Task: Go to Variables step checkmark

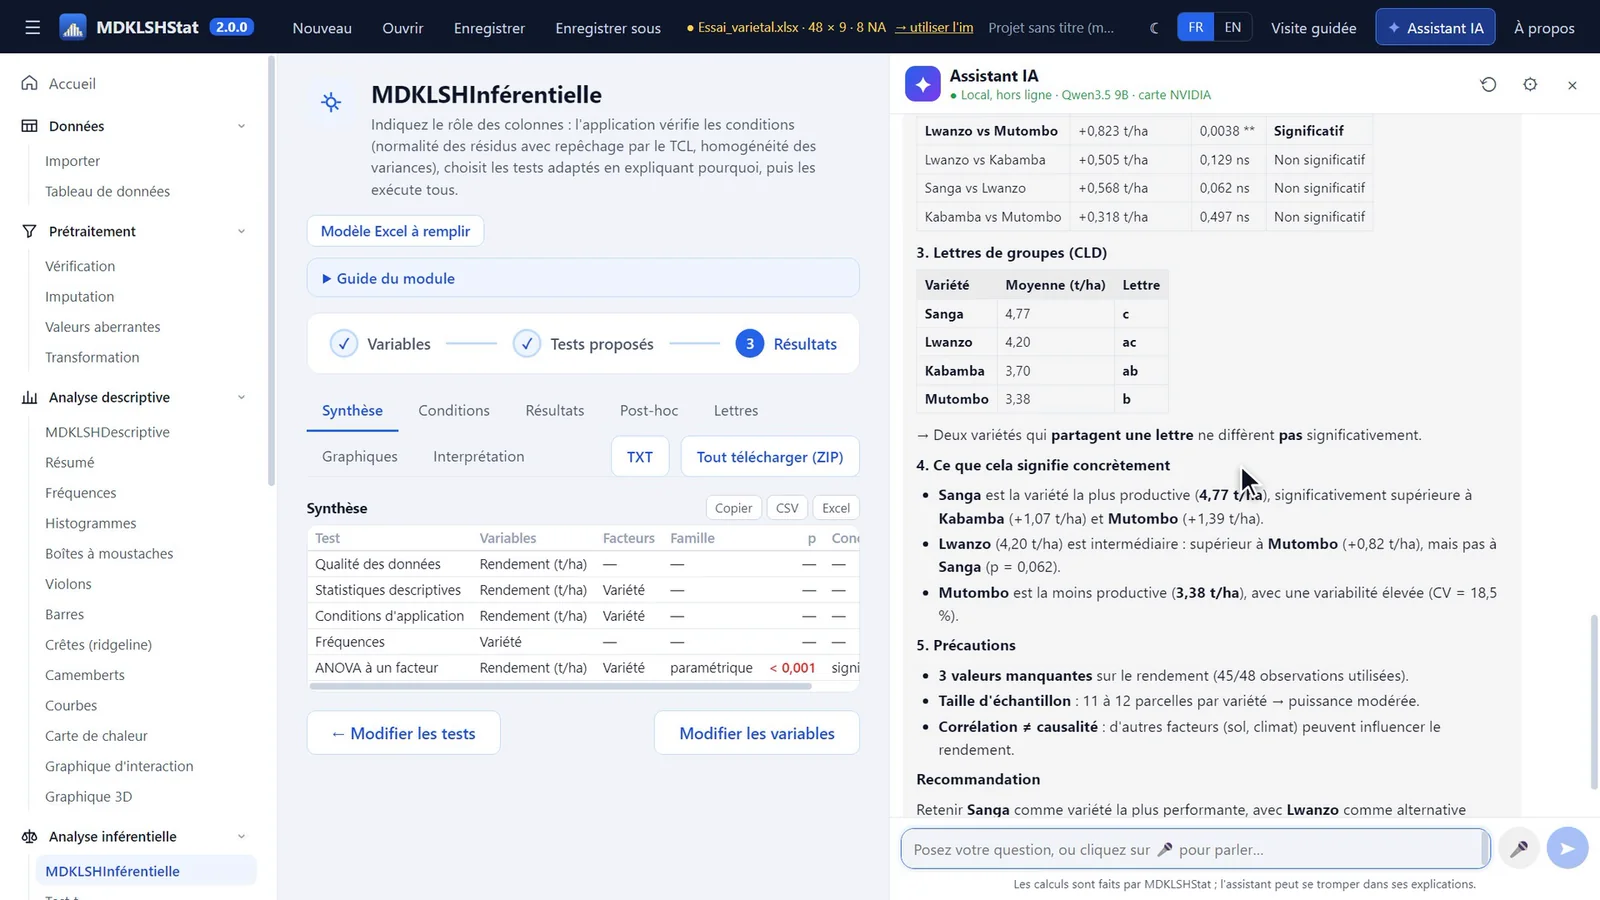Action: click(343, 344)
